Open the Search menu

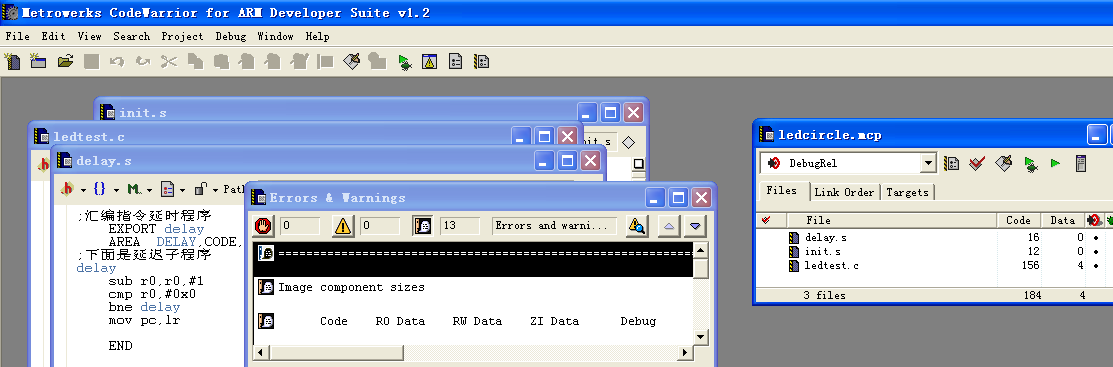[131, 36]
